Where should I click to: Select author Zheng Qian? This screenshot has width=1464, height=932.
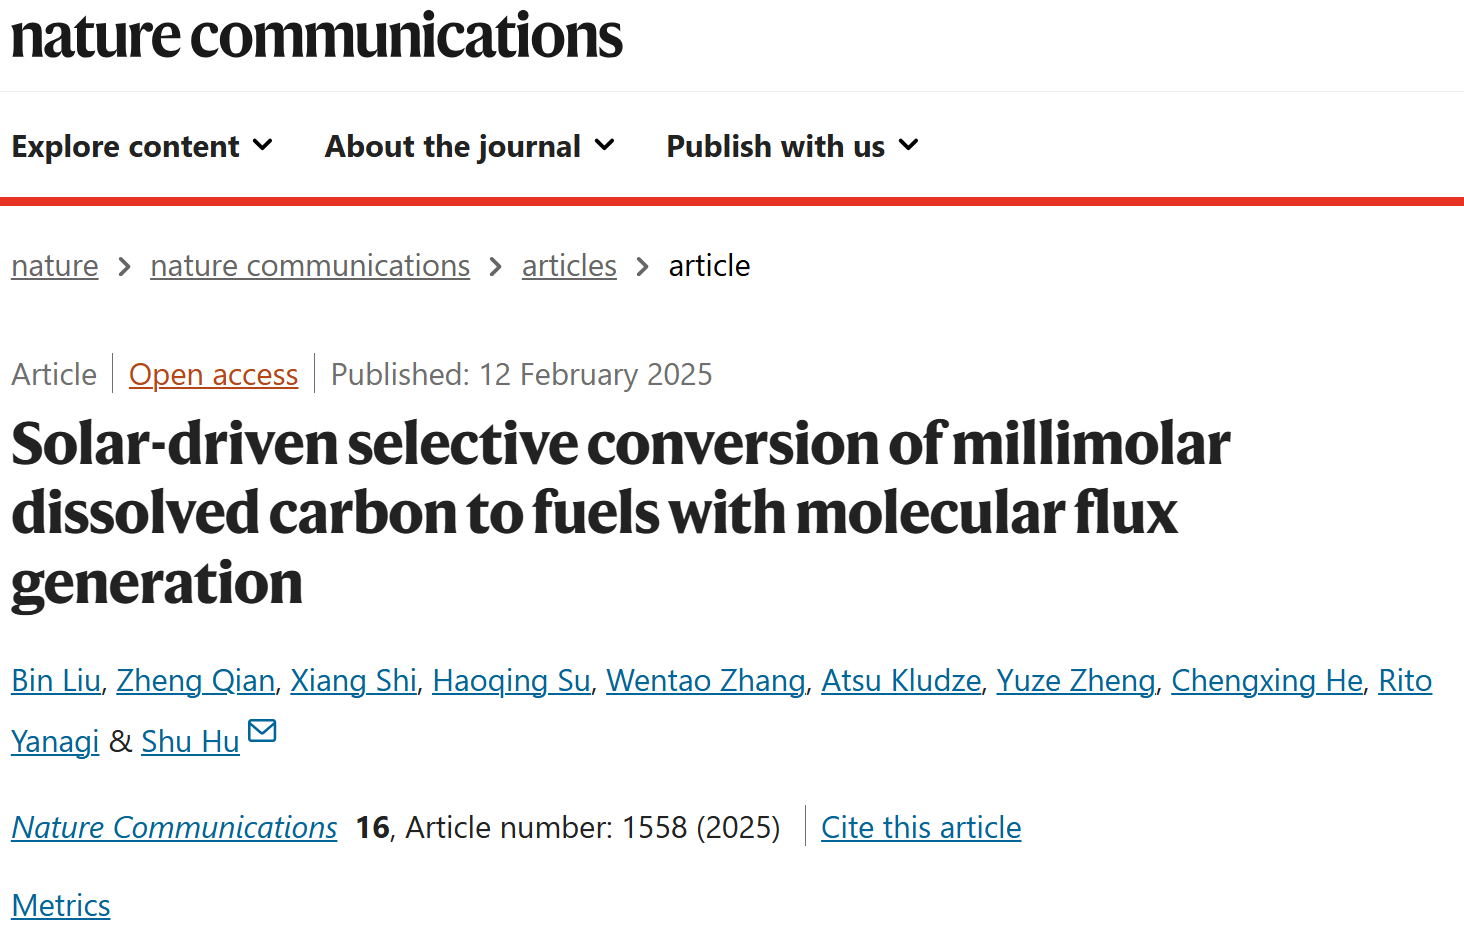(196, 681)
